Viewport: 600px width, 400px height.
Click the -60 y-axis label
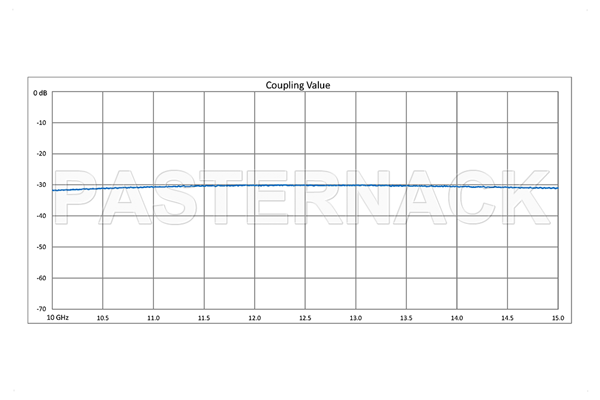(41, 278)
